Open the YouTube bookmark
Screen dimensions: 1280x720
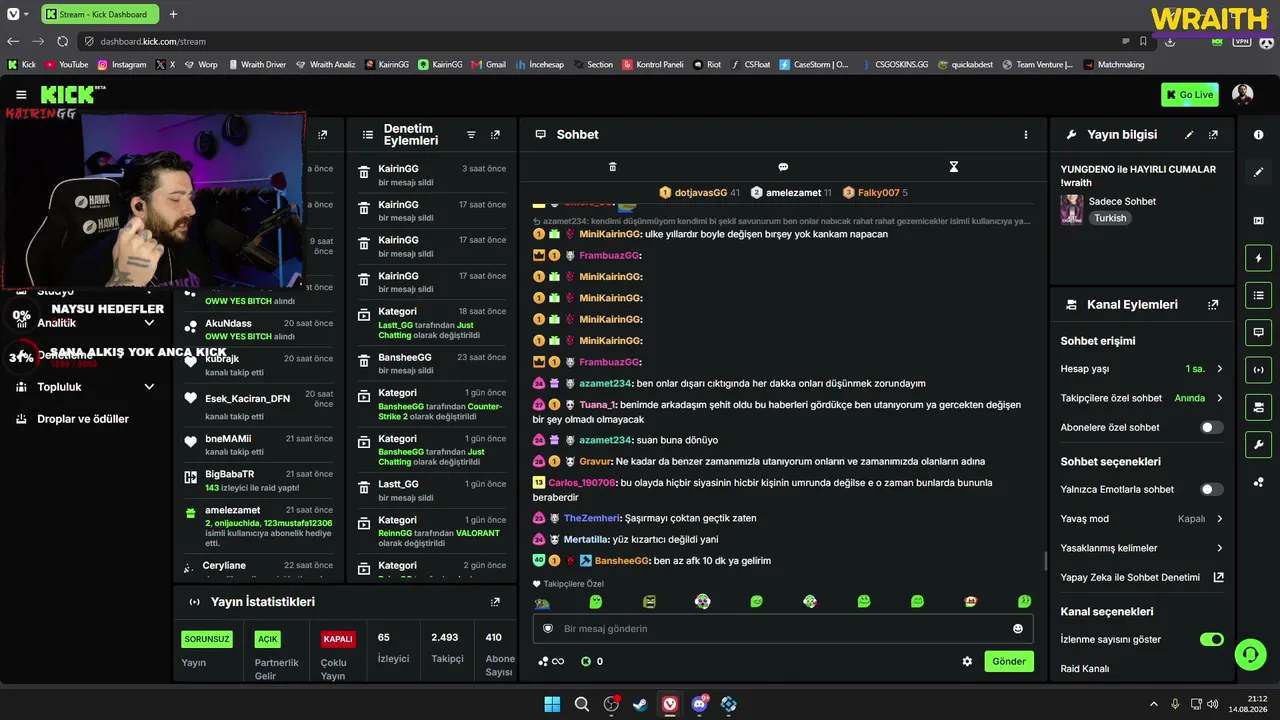66,65
